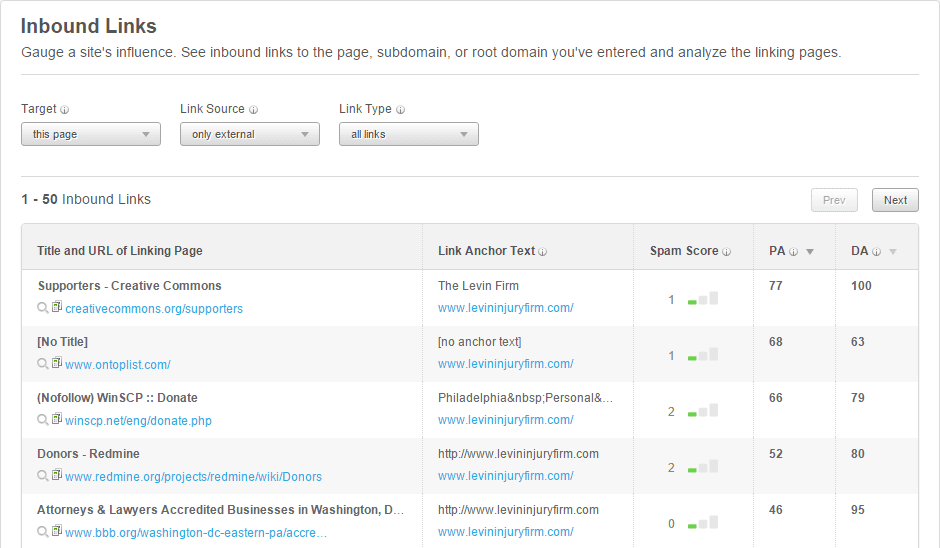Screen dimensions: 940x548
Task: Click info icon beside Link Type label
Action: tap(400, 110)
